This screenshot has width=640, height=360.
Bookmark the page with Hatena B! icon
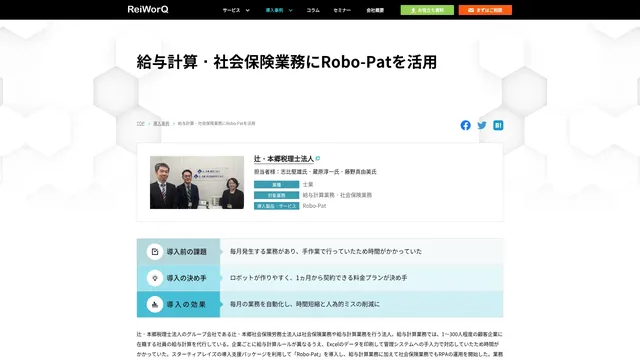pos(498,125)
